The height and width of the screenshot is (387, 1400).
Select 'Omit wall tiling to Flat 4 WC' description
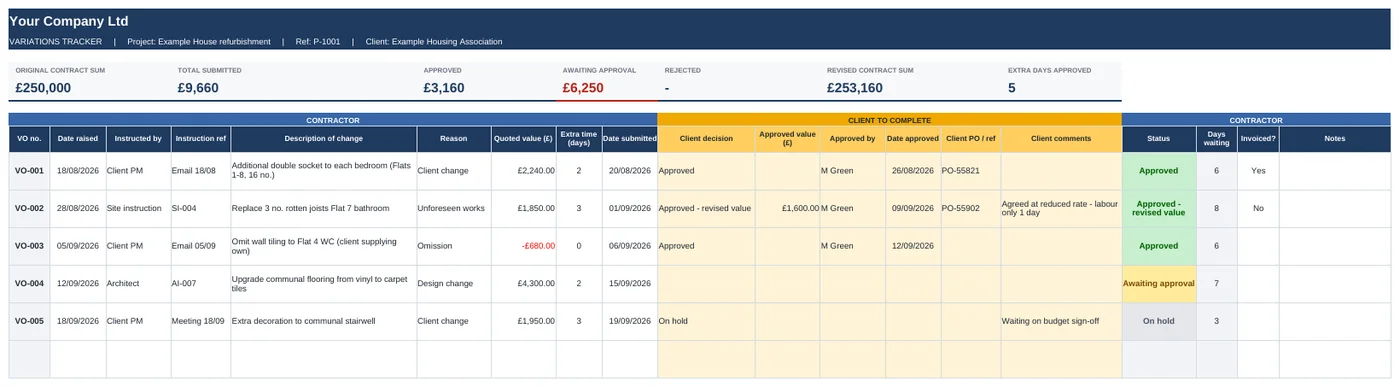(x=323, y=246)
